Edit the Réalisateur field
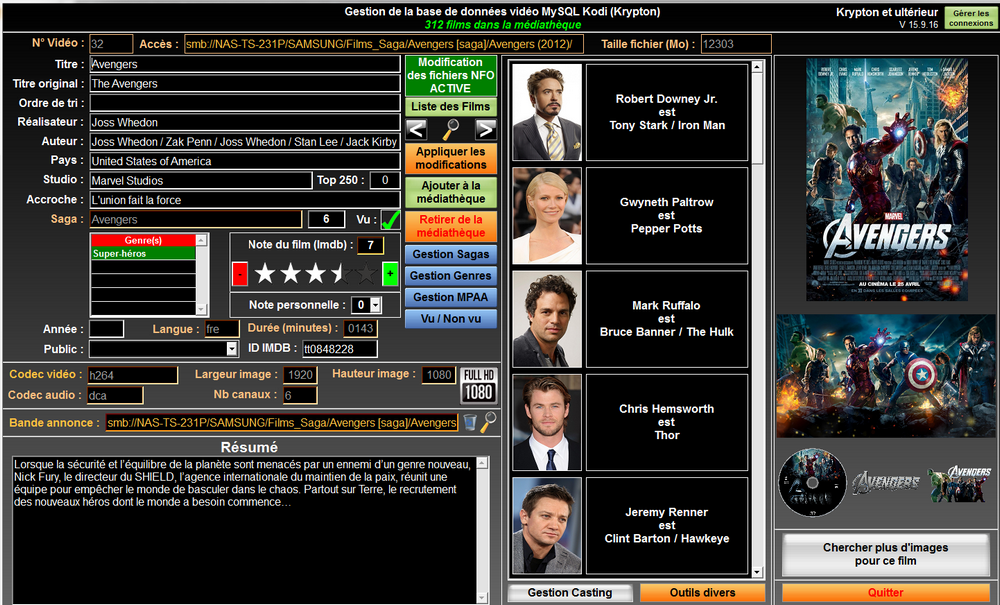This screenshot has width=1000, height=605. (x=245, y=122)
